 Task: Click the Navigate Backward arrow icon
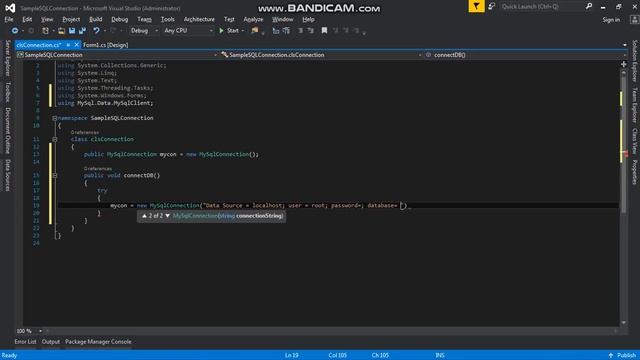(15, 31)
